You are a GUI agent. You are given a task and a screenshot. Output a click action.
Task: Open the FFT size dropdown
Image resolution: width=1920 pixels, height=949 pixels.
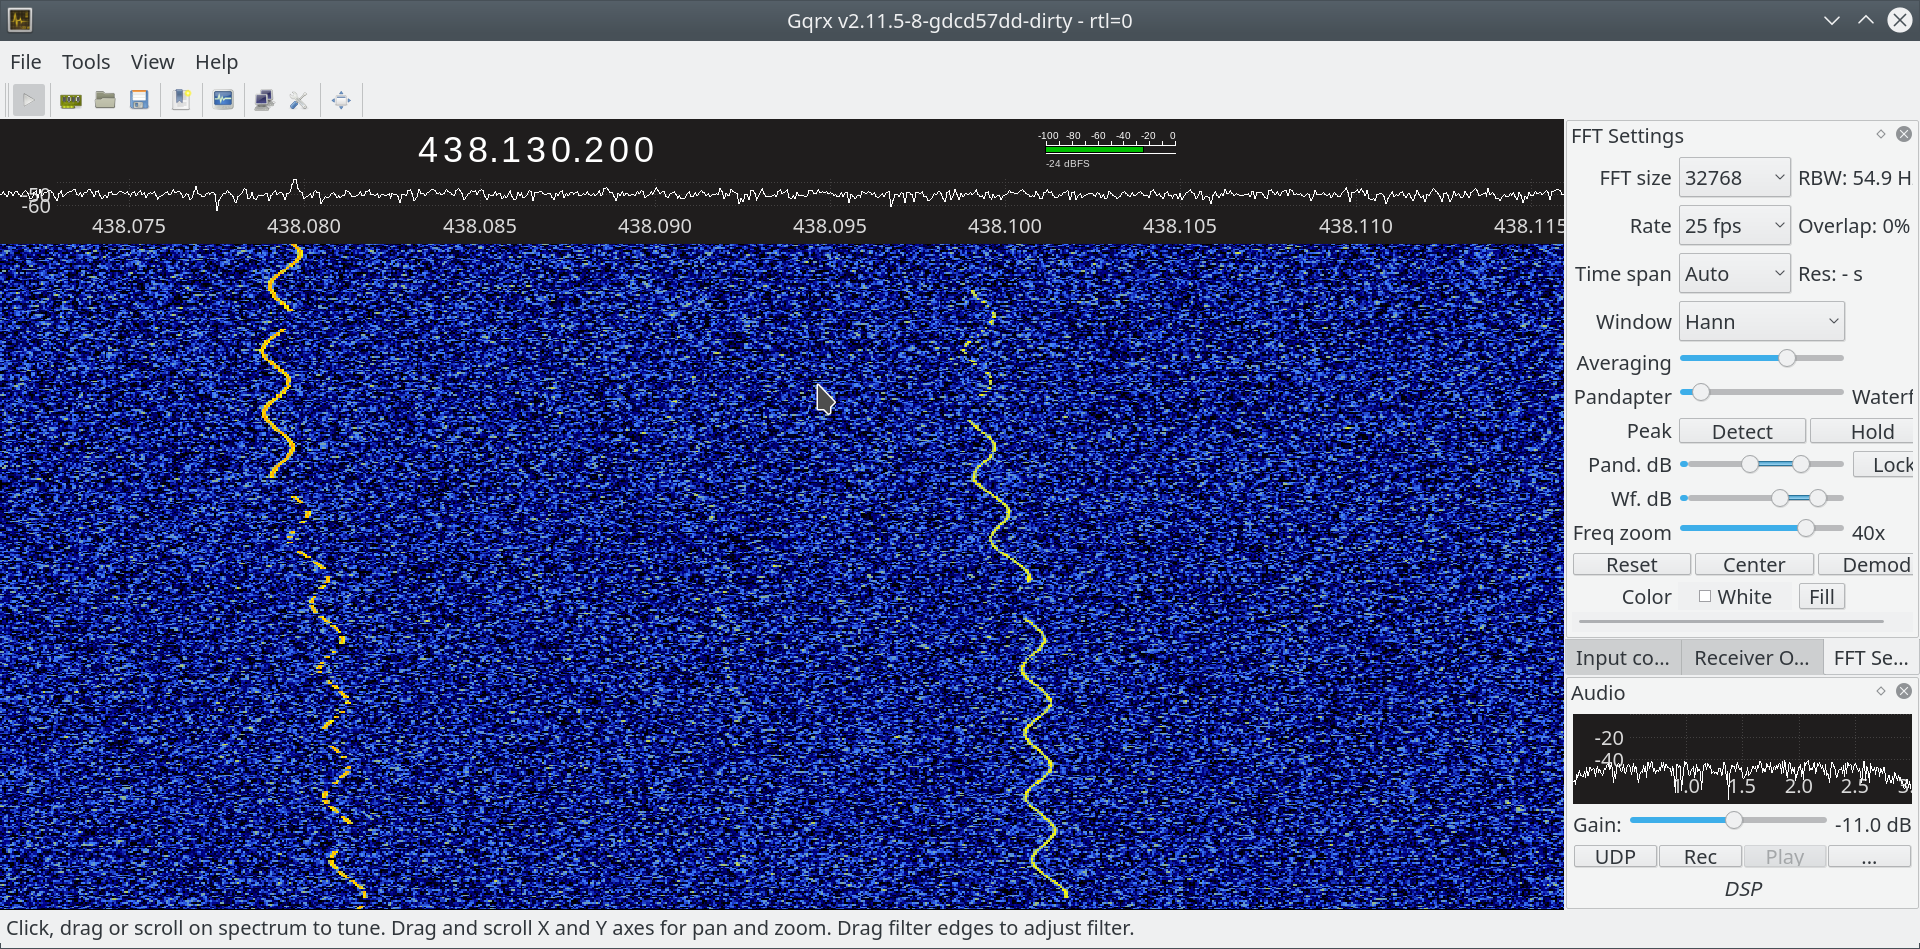click(1733, 178)
